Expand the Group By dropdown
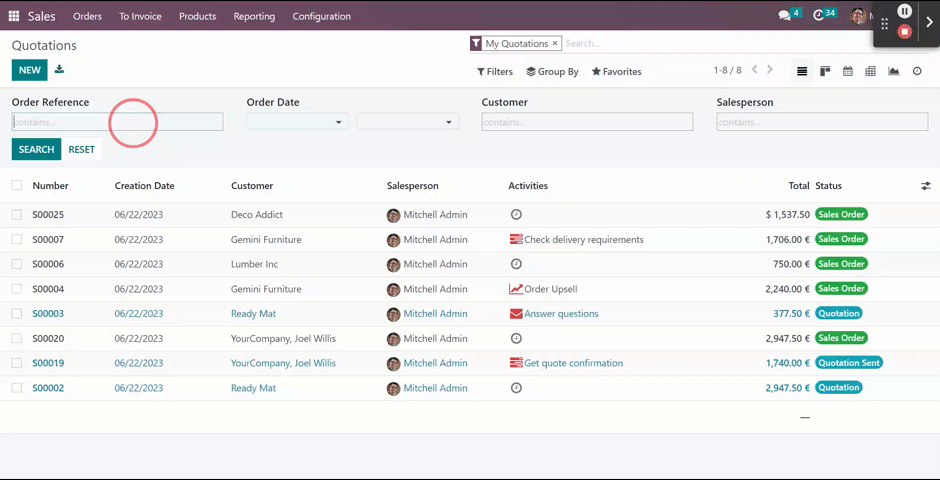The image size is (940, 480). 552,72
